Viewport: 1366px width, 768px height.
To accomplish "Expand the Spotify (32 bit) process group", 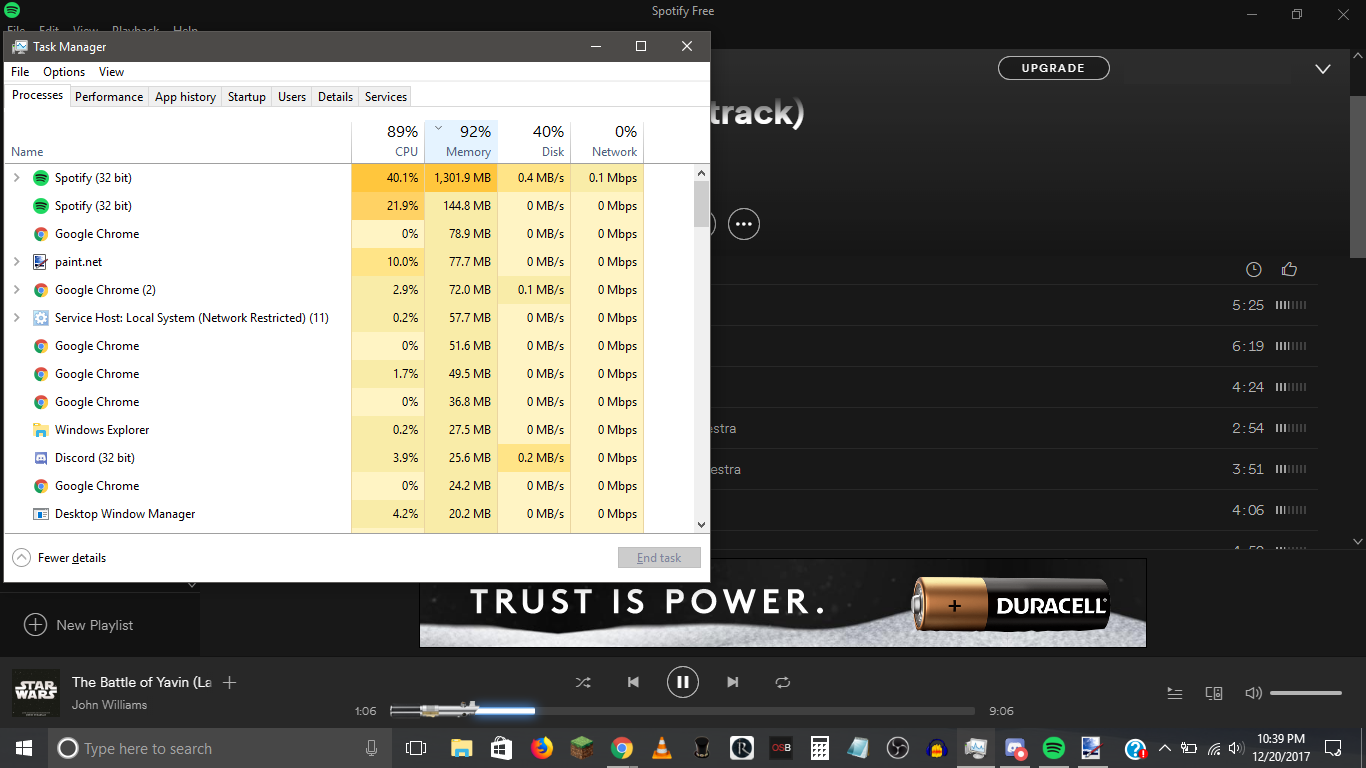I will click(x=16, y=178).
